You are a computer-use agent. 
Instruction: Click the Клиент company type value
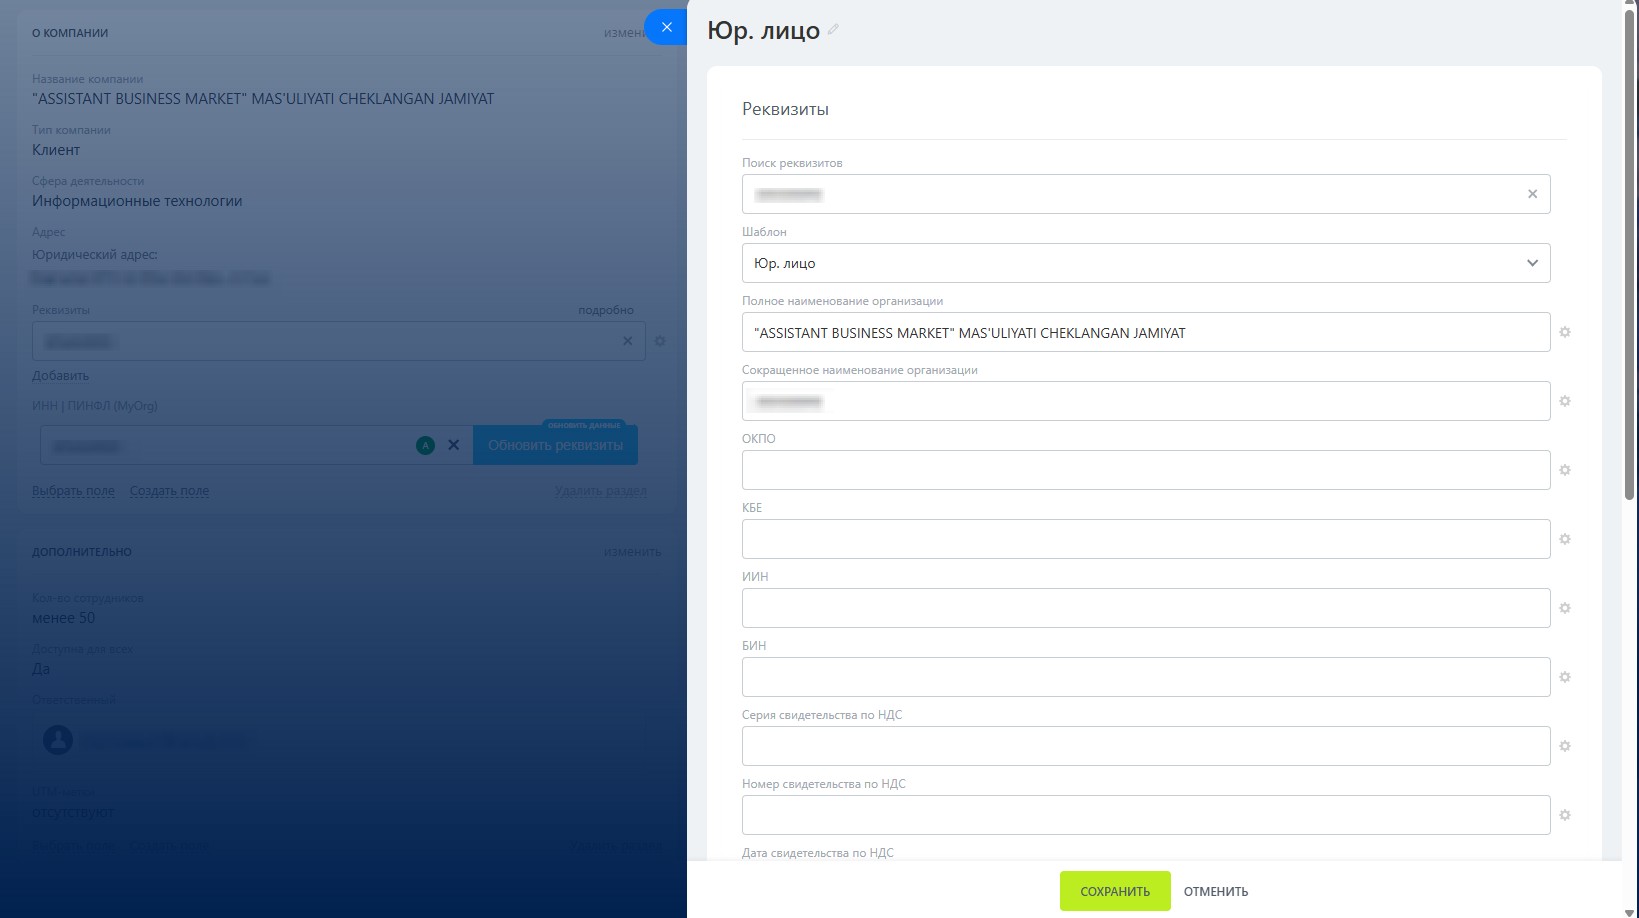[x=56, y=150]
